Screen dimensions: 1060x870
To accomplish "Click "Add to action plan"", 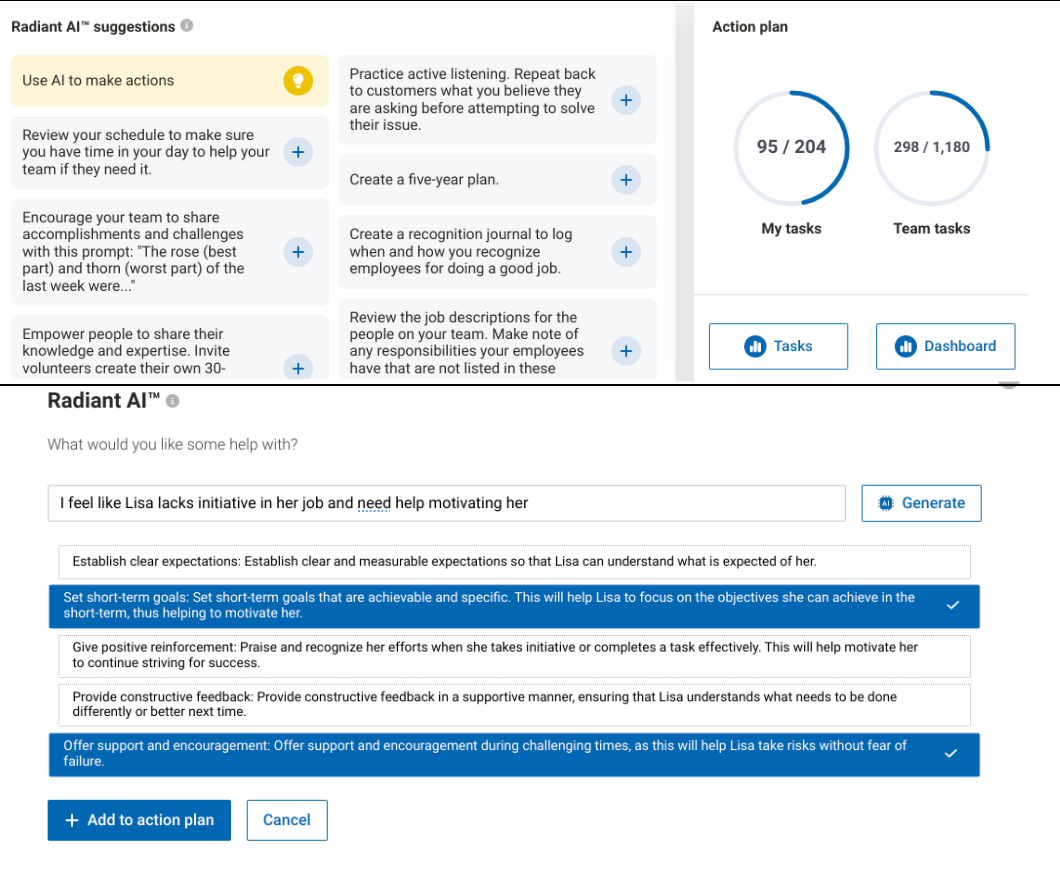I will [139, 820].
